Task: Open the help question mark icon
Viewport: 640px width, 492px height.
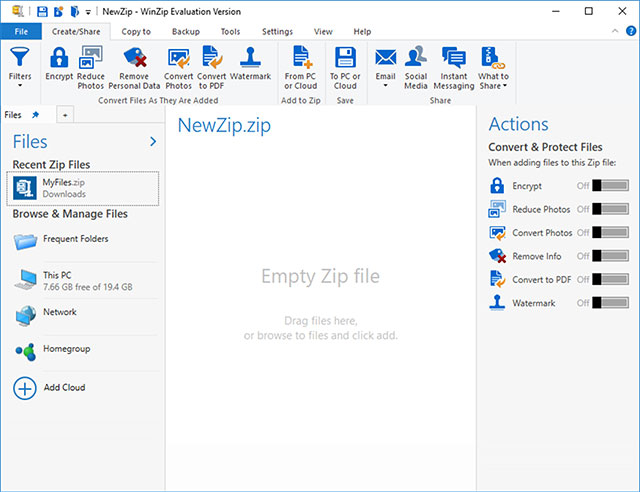Action: [631, 31]
